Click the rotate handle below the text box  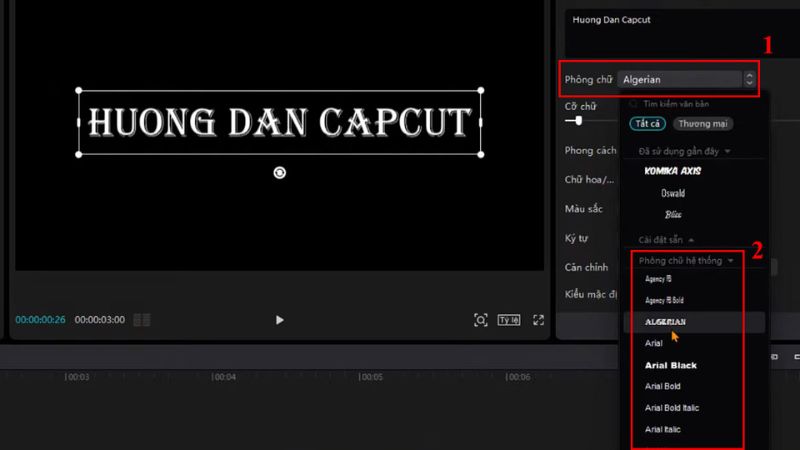click(279, 173)
